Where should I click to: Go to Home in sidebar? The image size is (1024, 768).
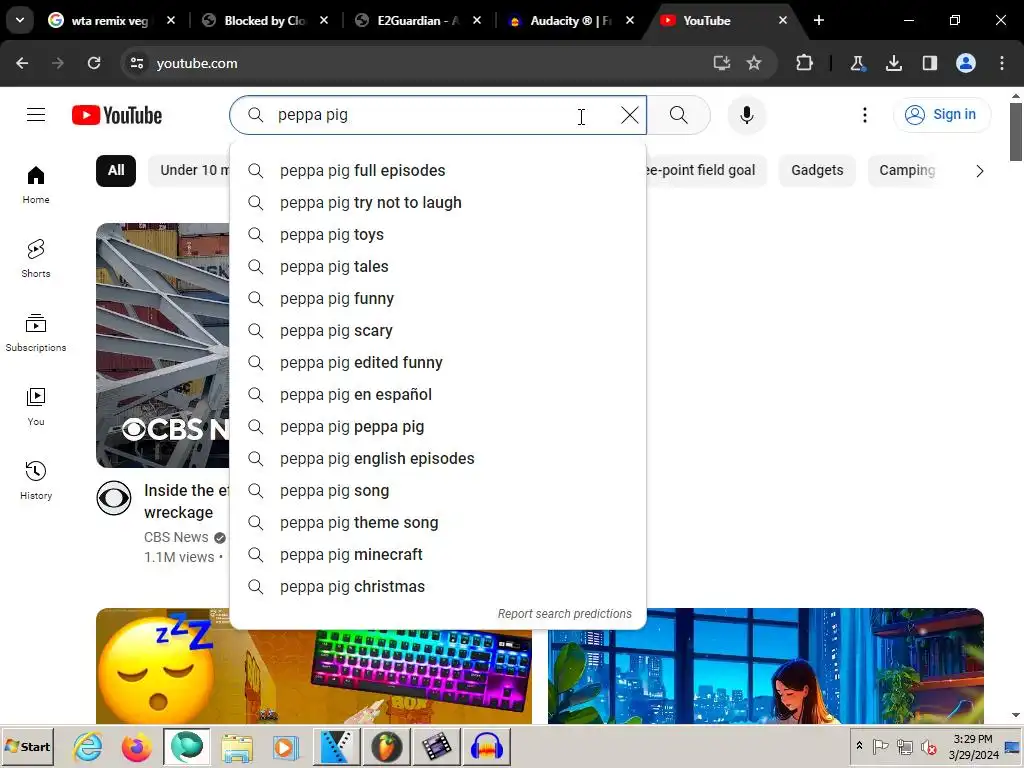pos(36,185)
